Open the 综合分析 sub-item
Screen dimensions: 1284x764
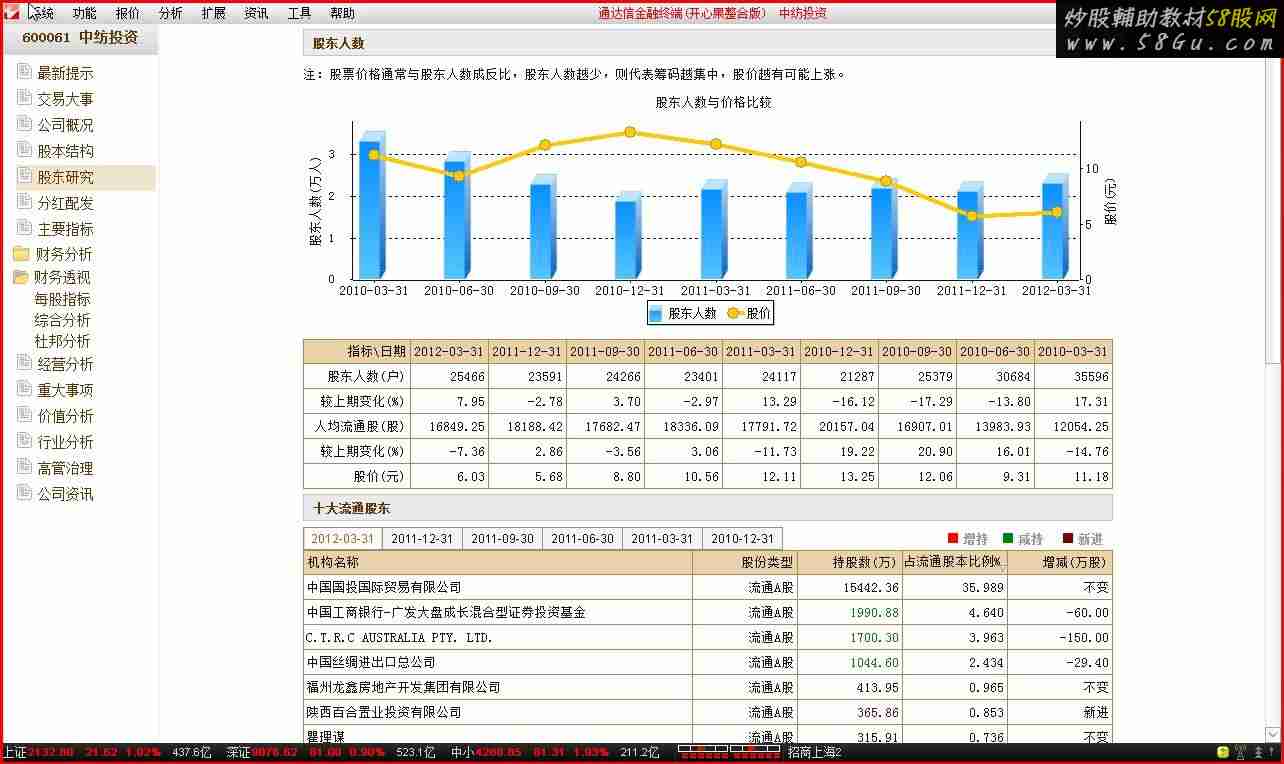62,320
